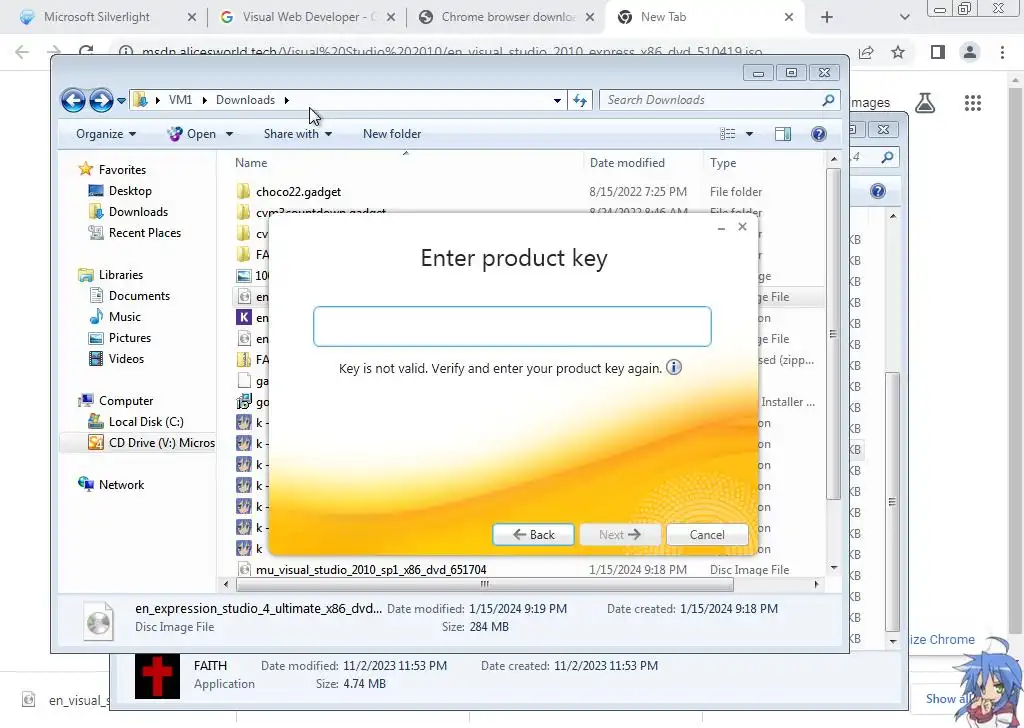Screen dimensions: 1024x728
Task: Select Downloads under Favorites
Action: [x=138, y=212]
